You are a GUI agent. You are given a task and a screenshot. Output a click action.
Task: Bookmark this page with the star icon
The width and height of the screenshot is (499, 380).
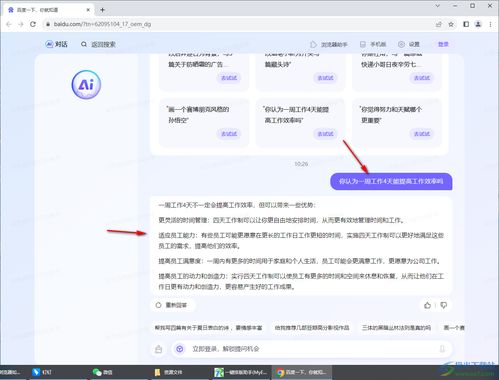click(451, 24)
